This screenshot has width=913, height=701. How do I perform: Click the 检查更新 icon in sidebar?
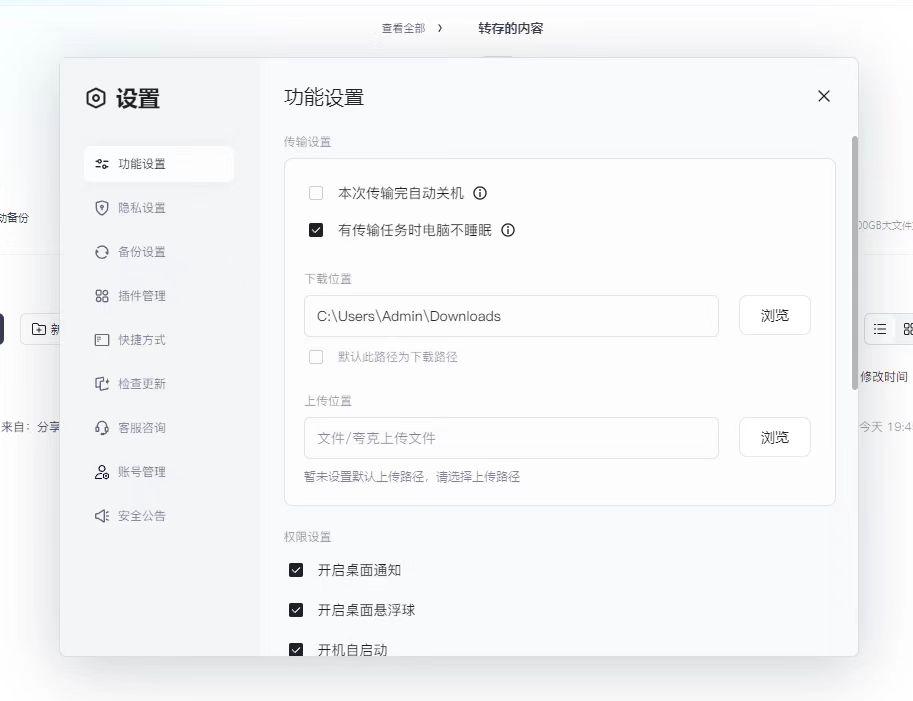click(101, 384)
